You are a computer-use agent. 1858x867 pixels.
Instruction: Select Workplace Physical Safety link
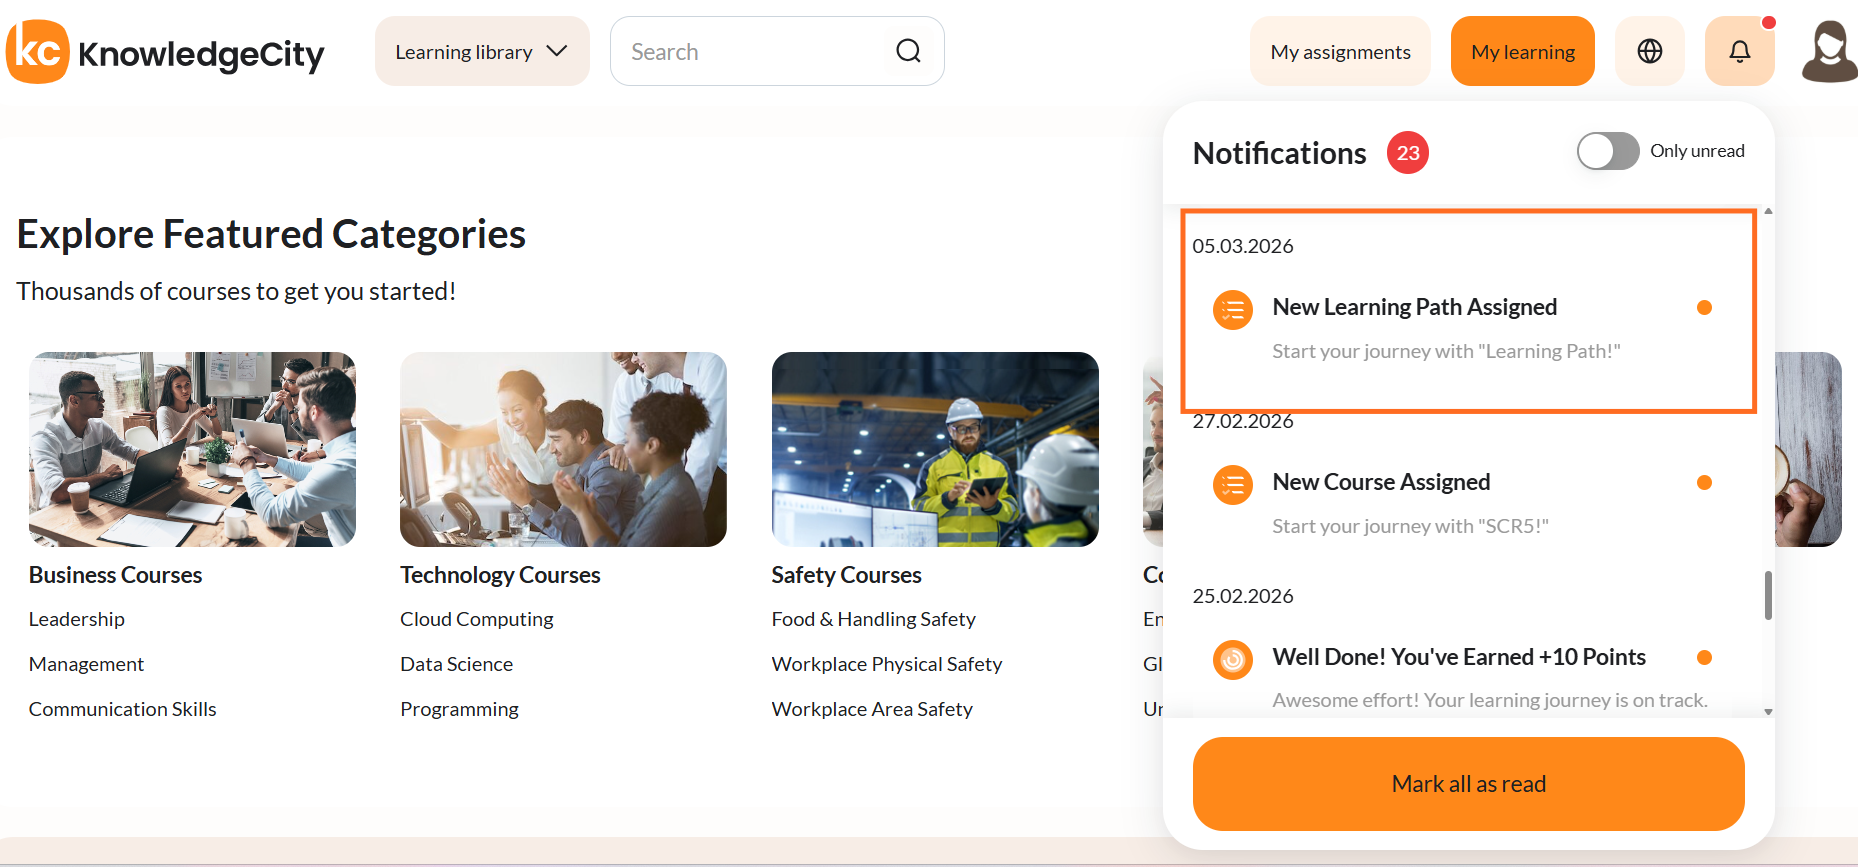click(x=887, y=664)
